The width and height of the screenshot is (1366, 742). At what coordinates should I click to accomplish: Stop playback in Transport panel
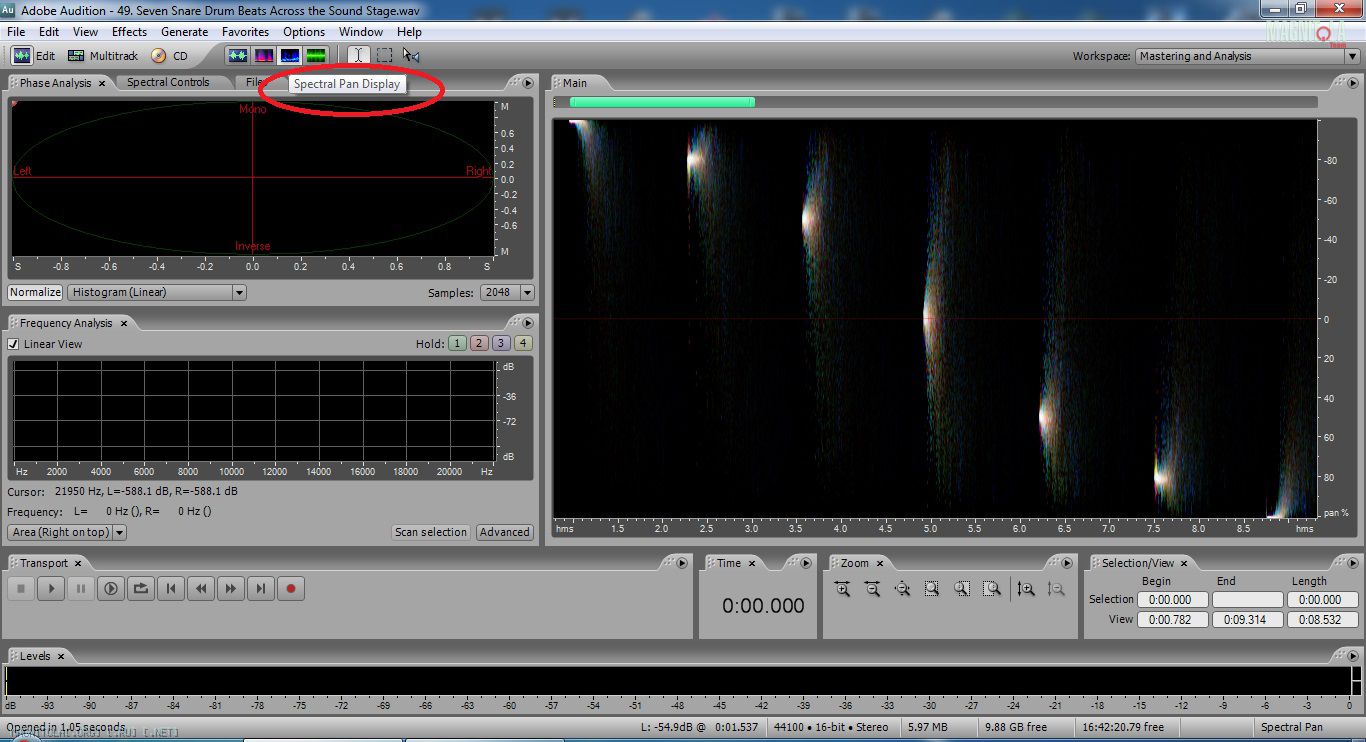[21, 589]
